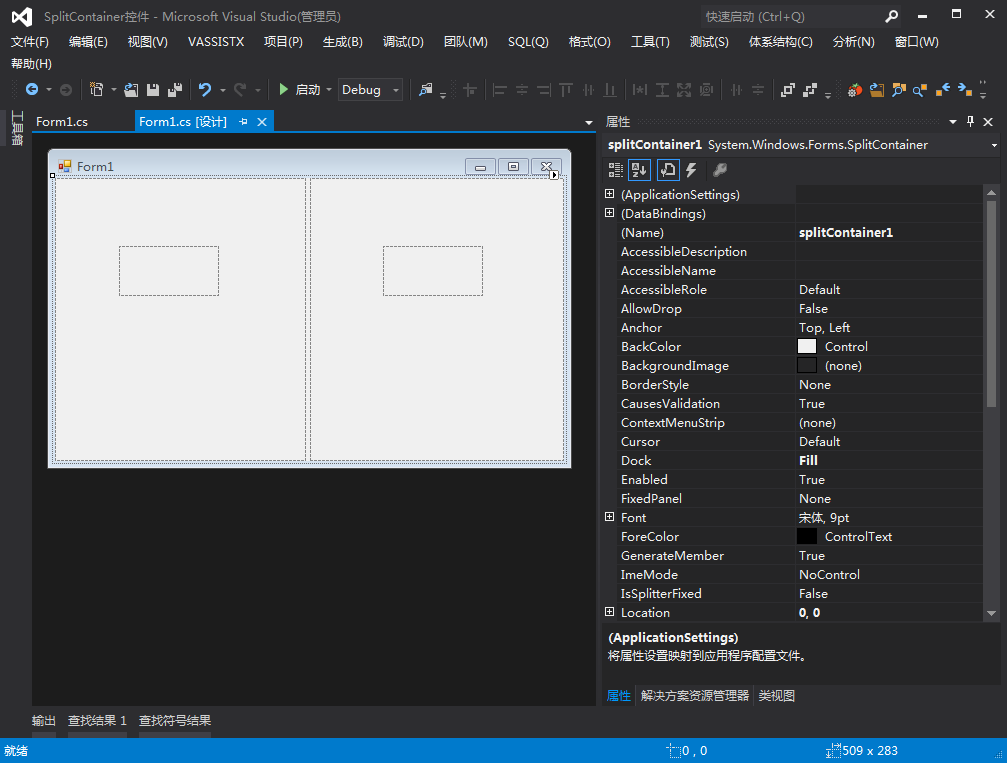Screen dimensions: 1007x763
Task: Open the 类视图 panel
Action: (776, 695)
